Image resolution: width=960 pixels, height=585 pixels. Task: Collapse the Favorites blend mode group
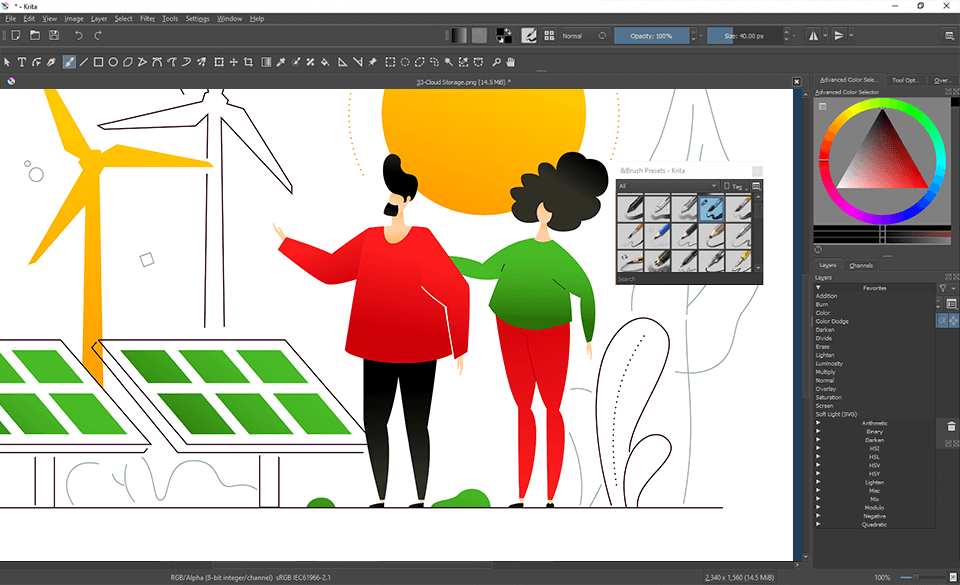[818, 288]
